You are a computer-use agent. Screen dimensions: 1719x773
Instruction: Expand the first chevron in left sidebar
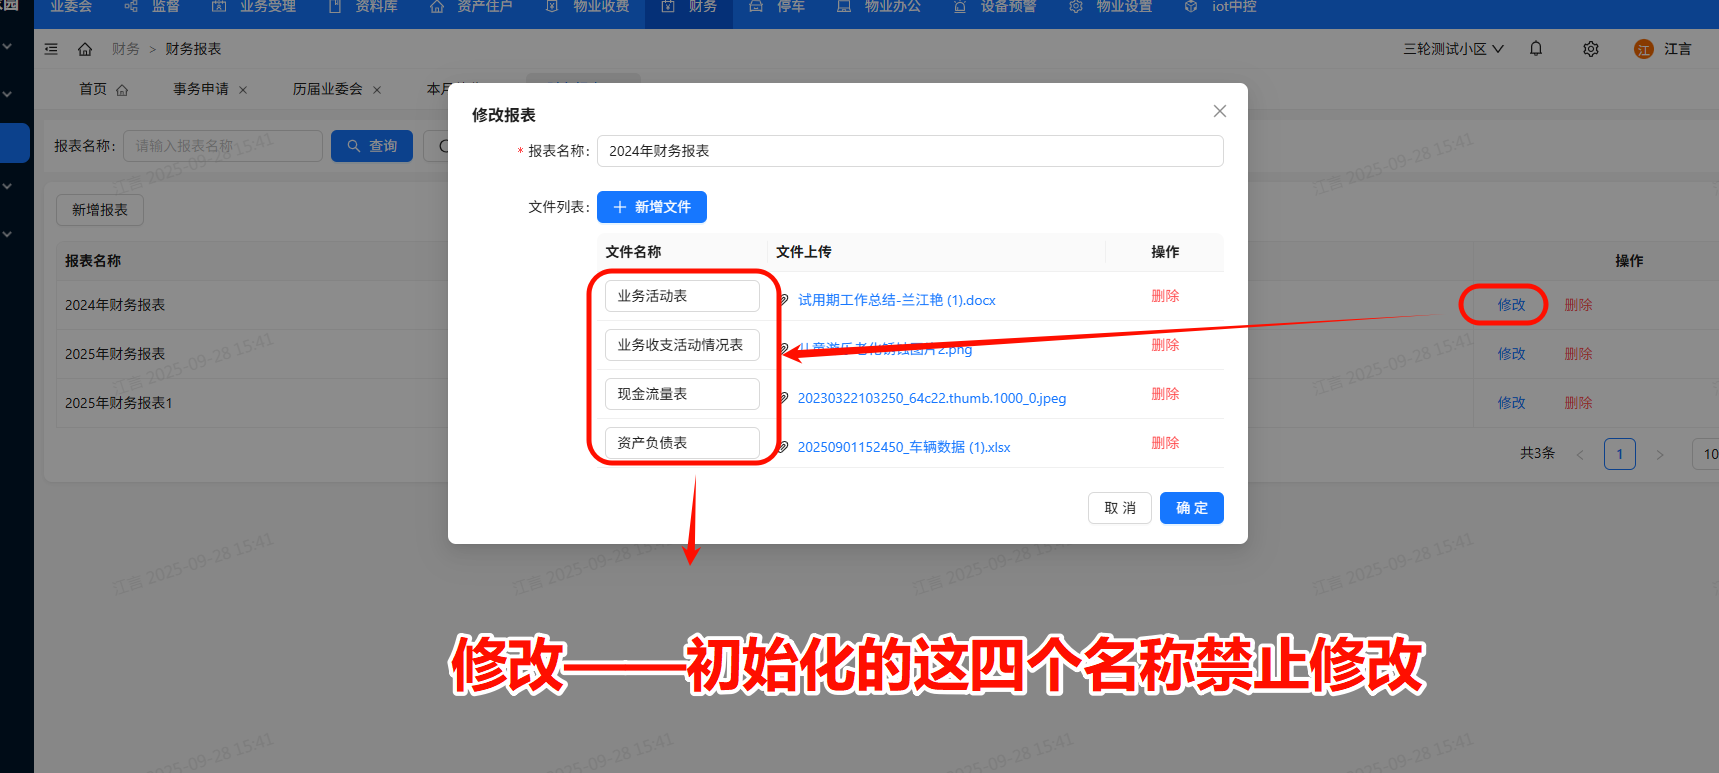(8, 46)
